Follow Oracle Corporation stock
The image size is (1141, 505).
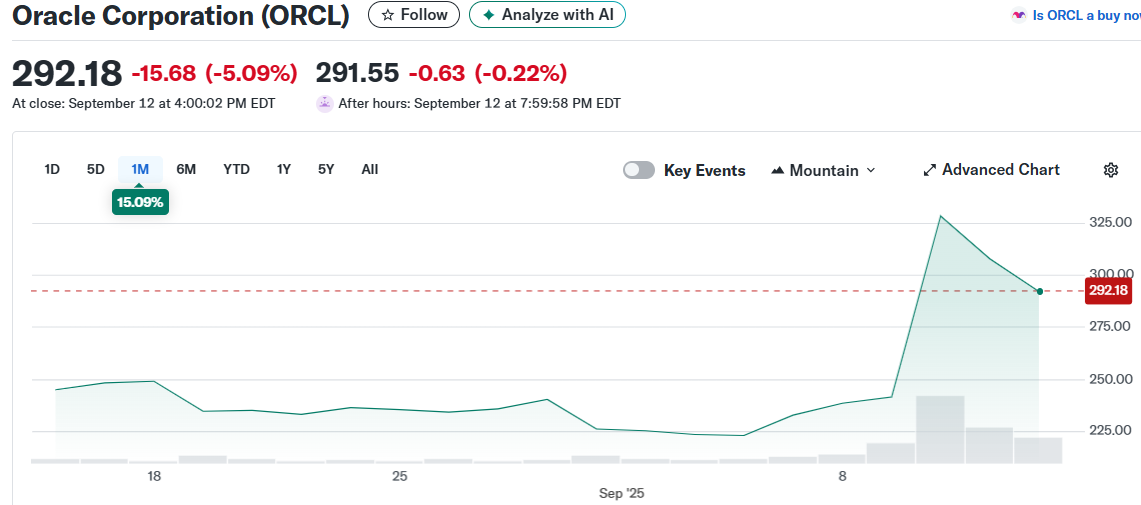tap(414, 15)
